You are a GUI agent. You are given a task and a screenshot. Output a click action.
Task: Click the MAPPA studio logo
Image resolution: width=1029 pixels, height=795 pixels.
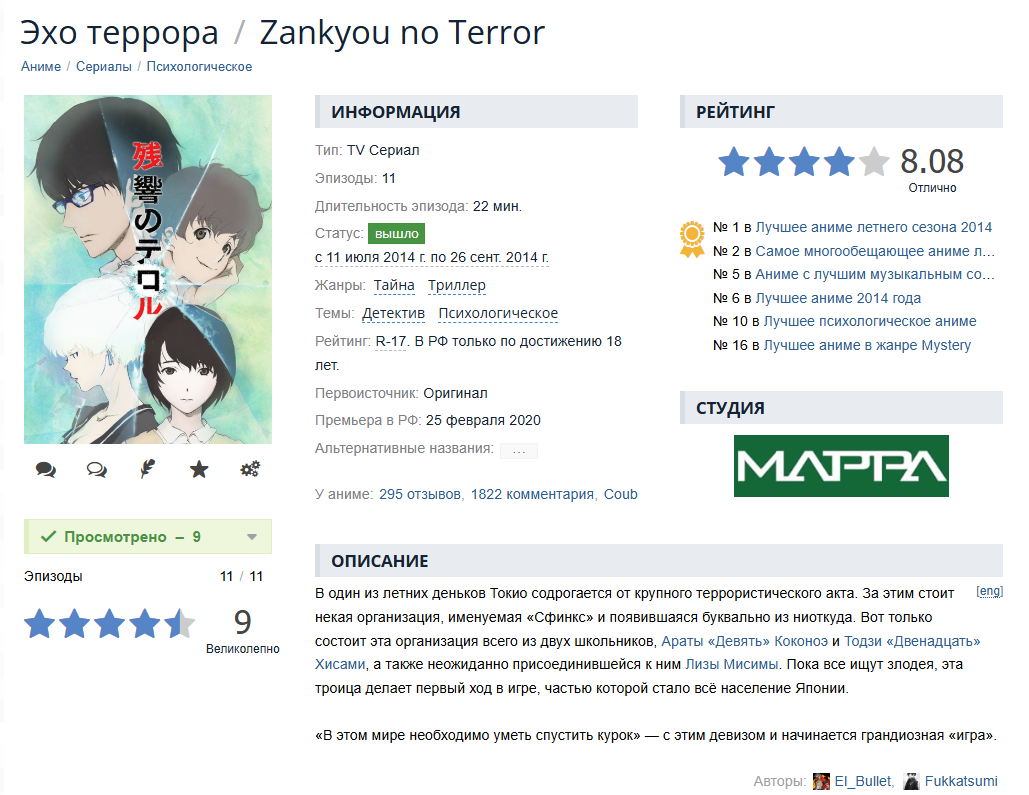point(841,466)
